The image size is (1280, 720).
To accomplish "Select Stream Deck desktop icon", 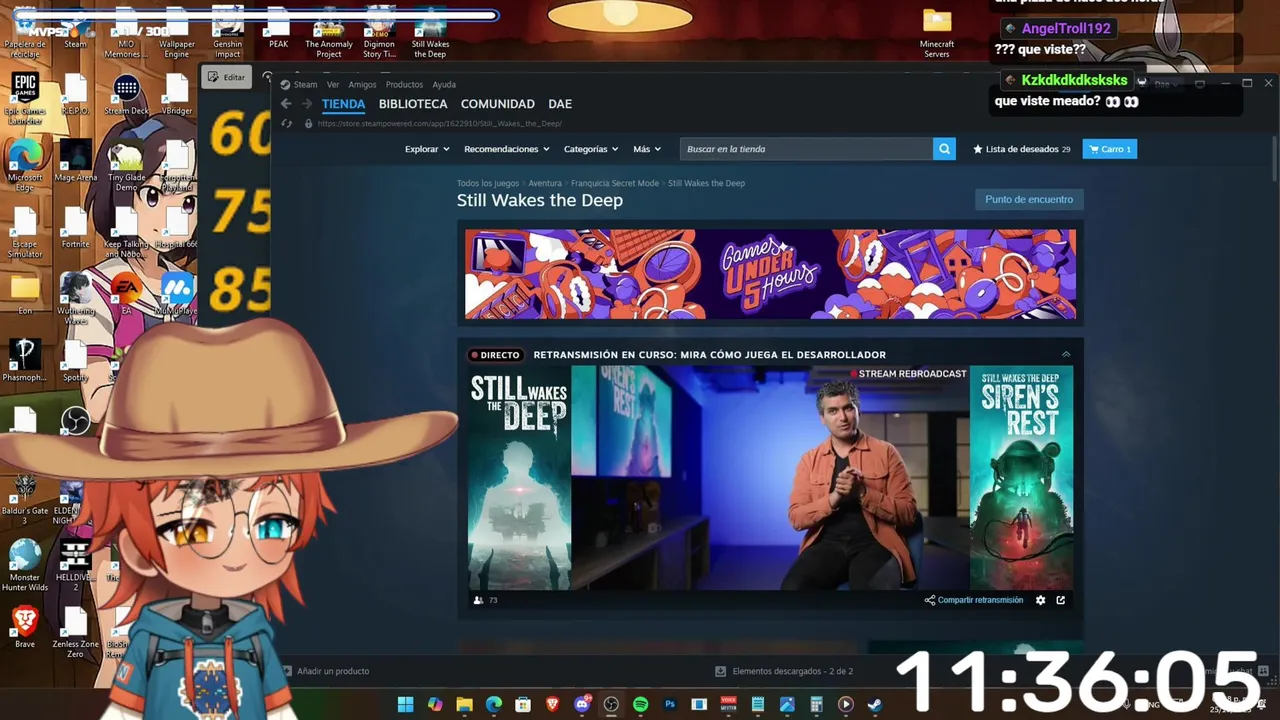I will click(126, 96).
